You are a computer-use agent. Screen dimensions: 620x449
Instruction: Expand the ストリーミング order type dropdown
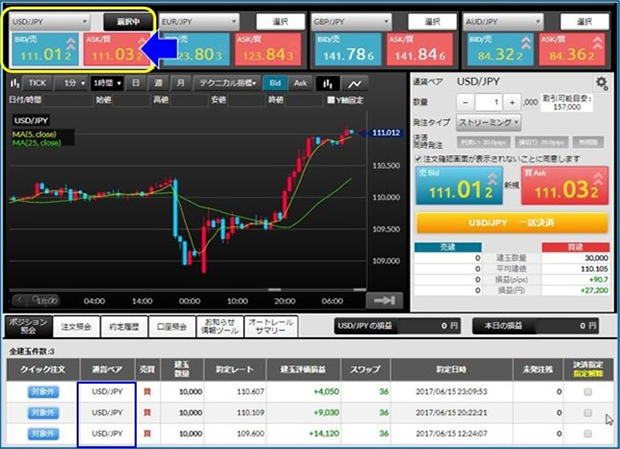click(487, 121)
